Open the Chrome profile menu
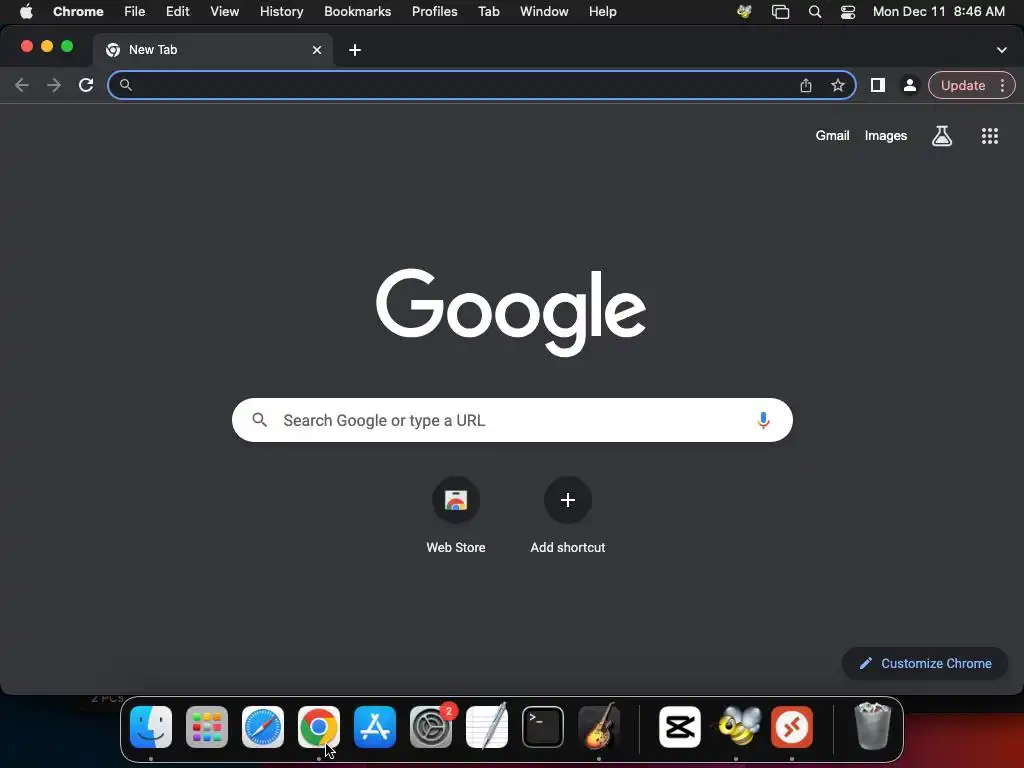The image size is (1024, 768). coord(909,86)
